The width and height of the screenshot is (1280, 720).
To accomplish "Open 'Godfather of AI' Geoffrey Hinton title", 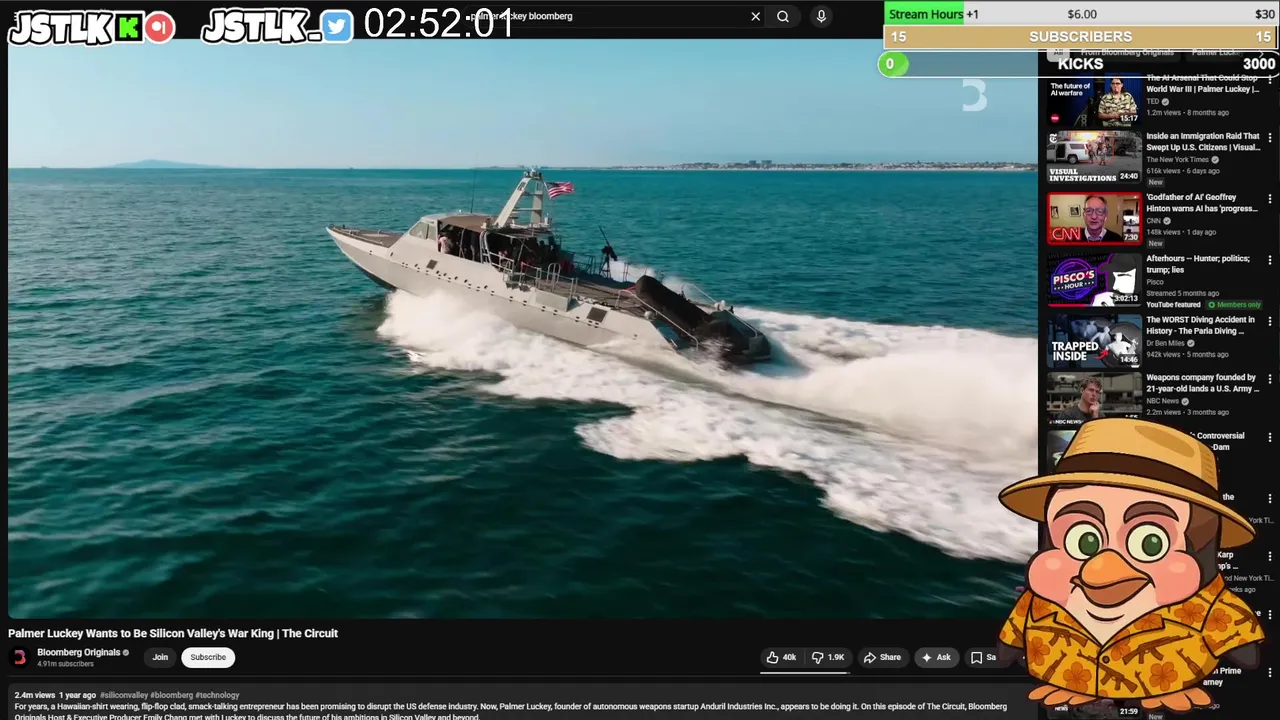I will click(x=1202, y=203).
